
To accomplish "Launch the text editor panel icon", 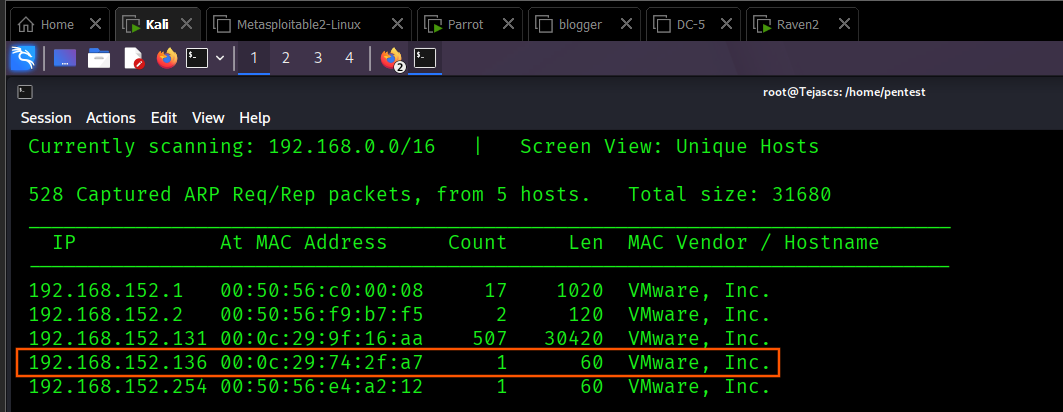I will (133, 59).
